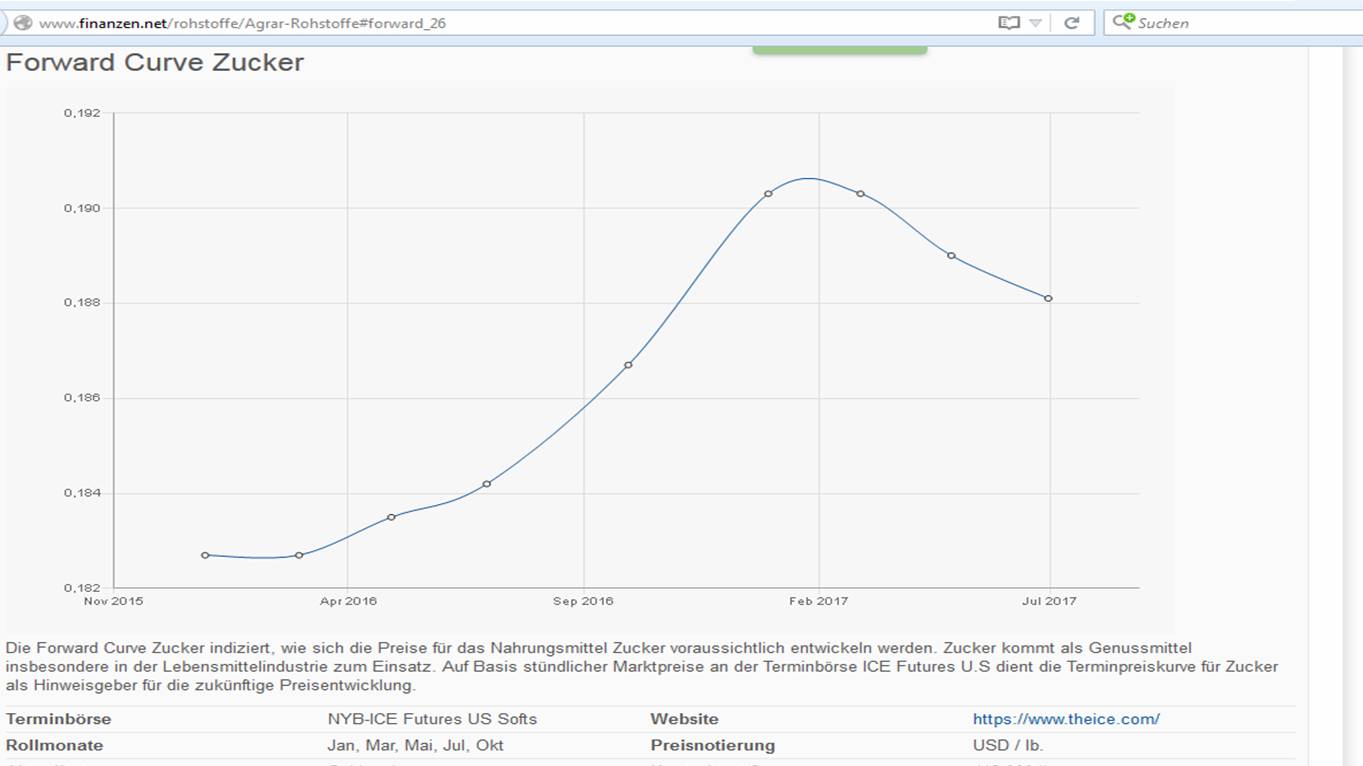Click the globe site identity icon

pyautogui.click(x=22, y=22)
